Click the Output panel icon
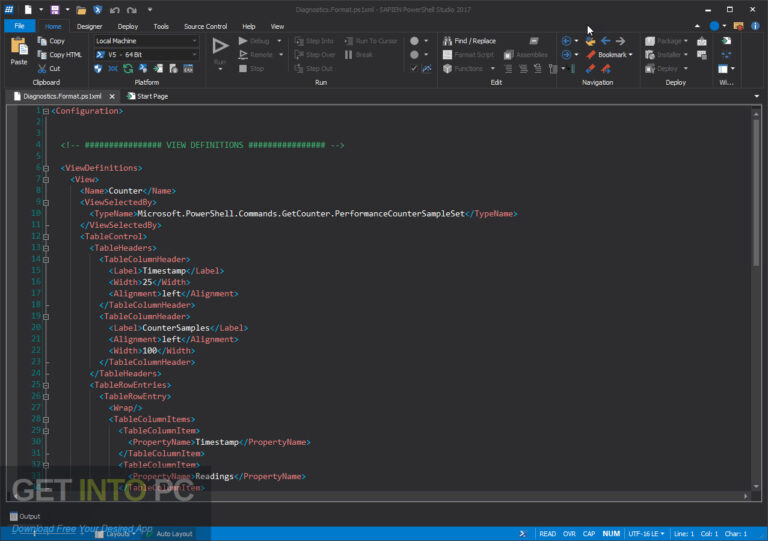The width and height of the screenshot is (768, 541). pyautogui.click(x=14, y=516)
